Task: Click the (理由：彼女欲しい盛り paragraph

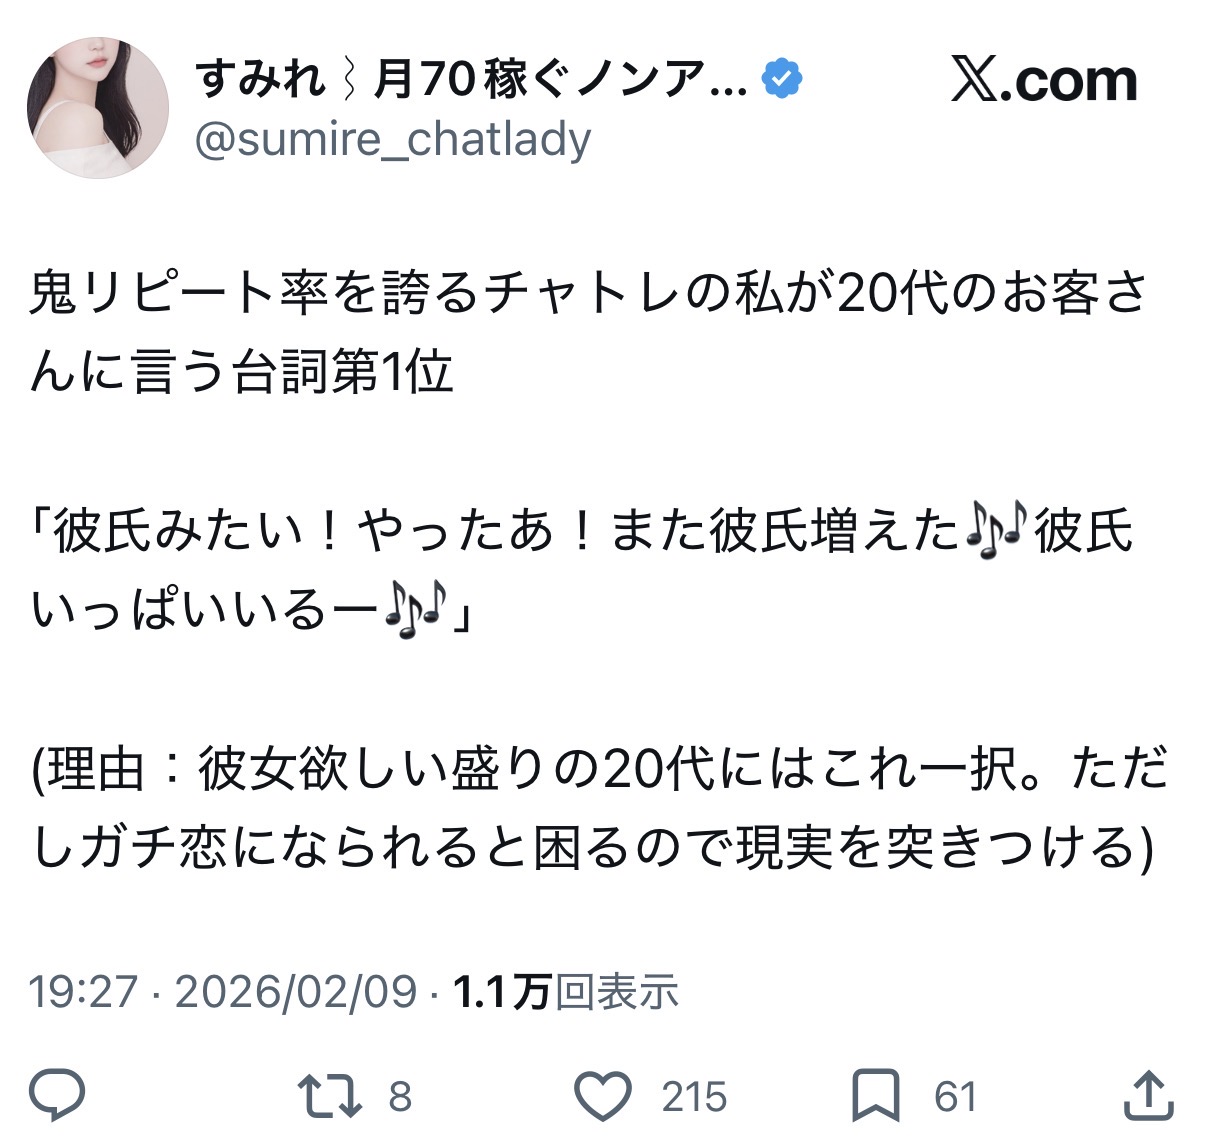Action: tap(600, 810)
